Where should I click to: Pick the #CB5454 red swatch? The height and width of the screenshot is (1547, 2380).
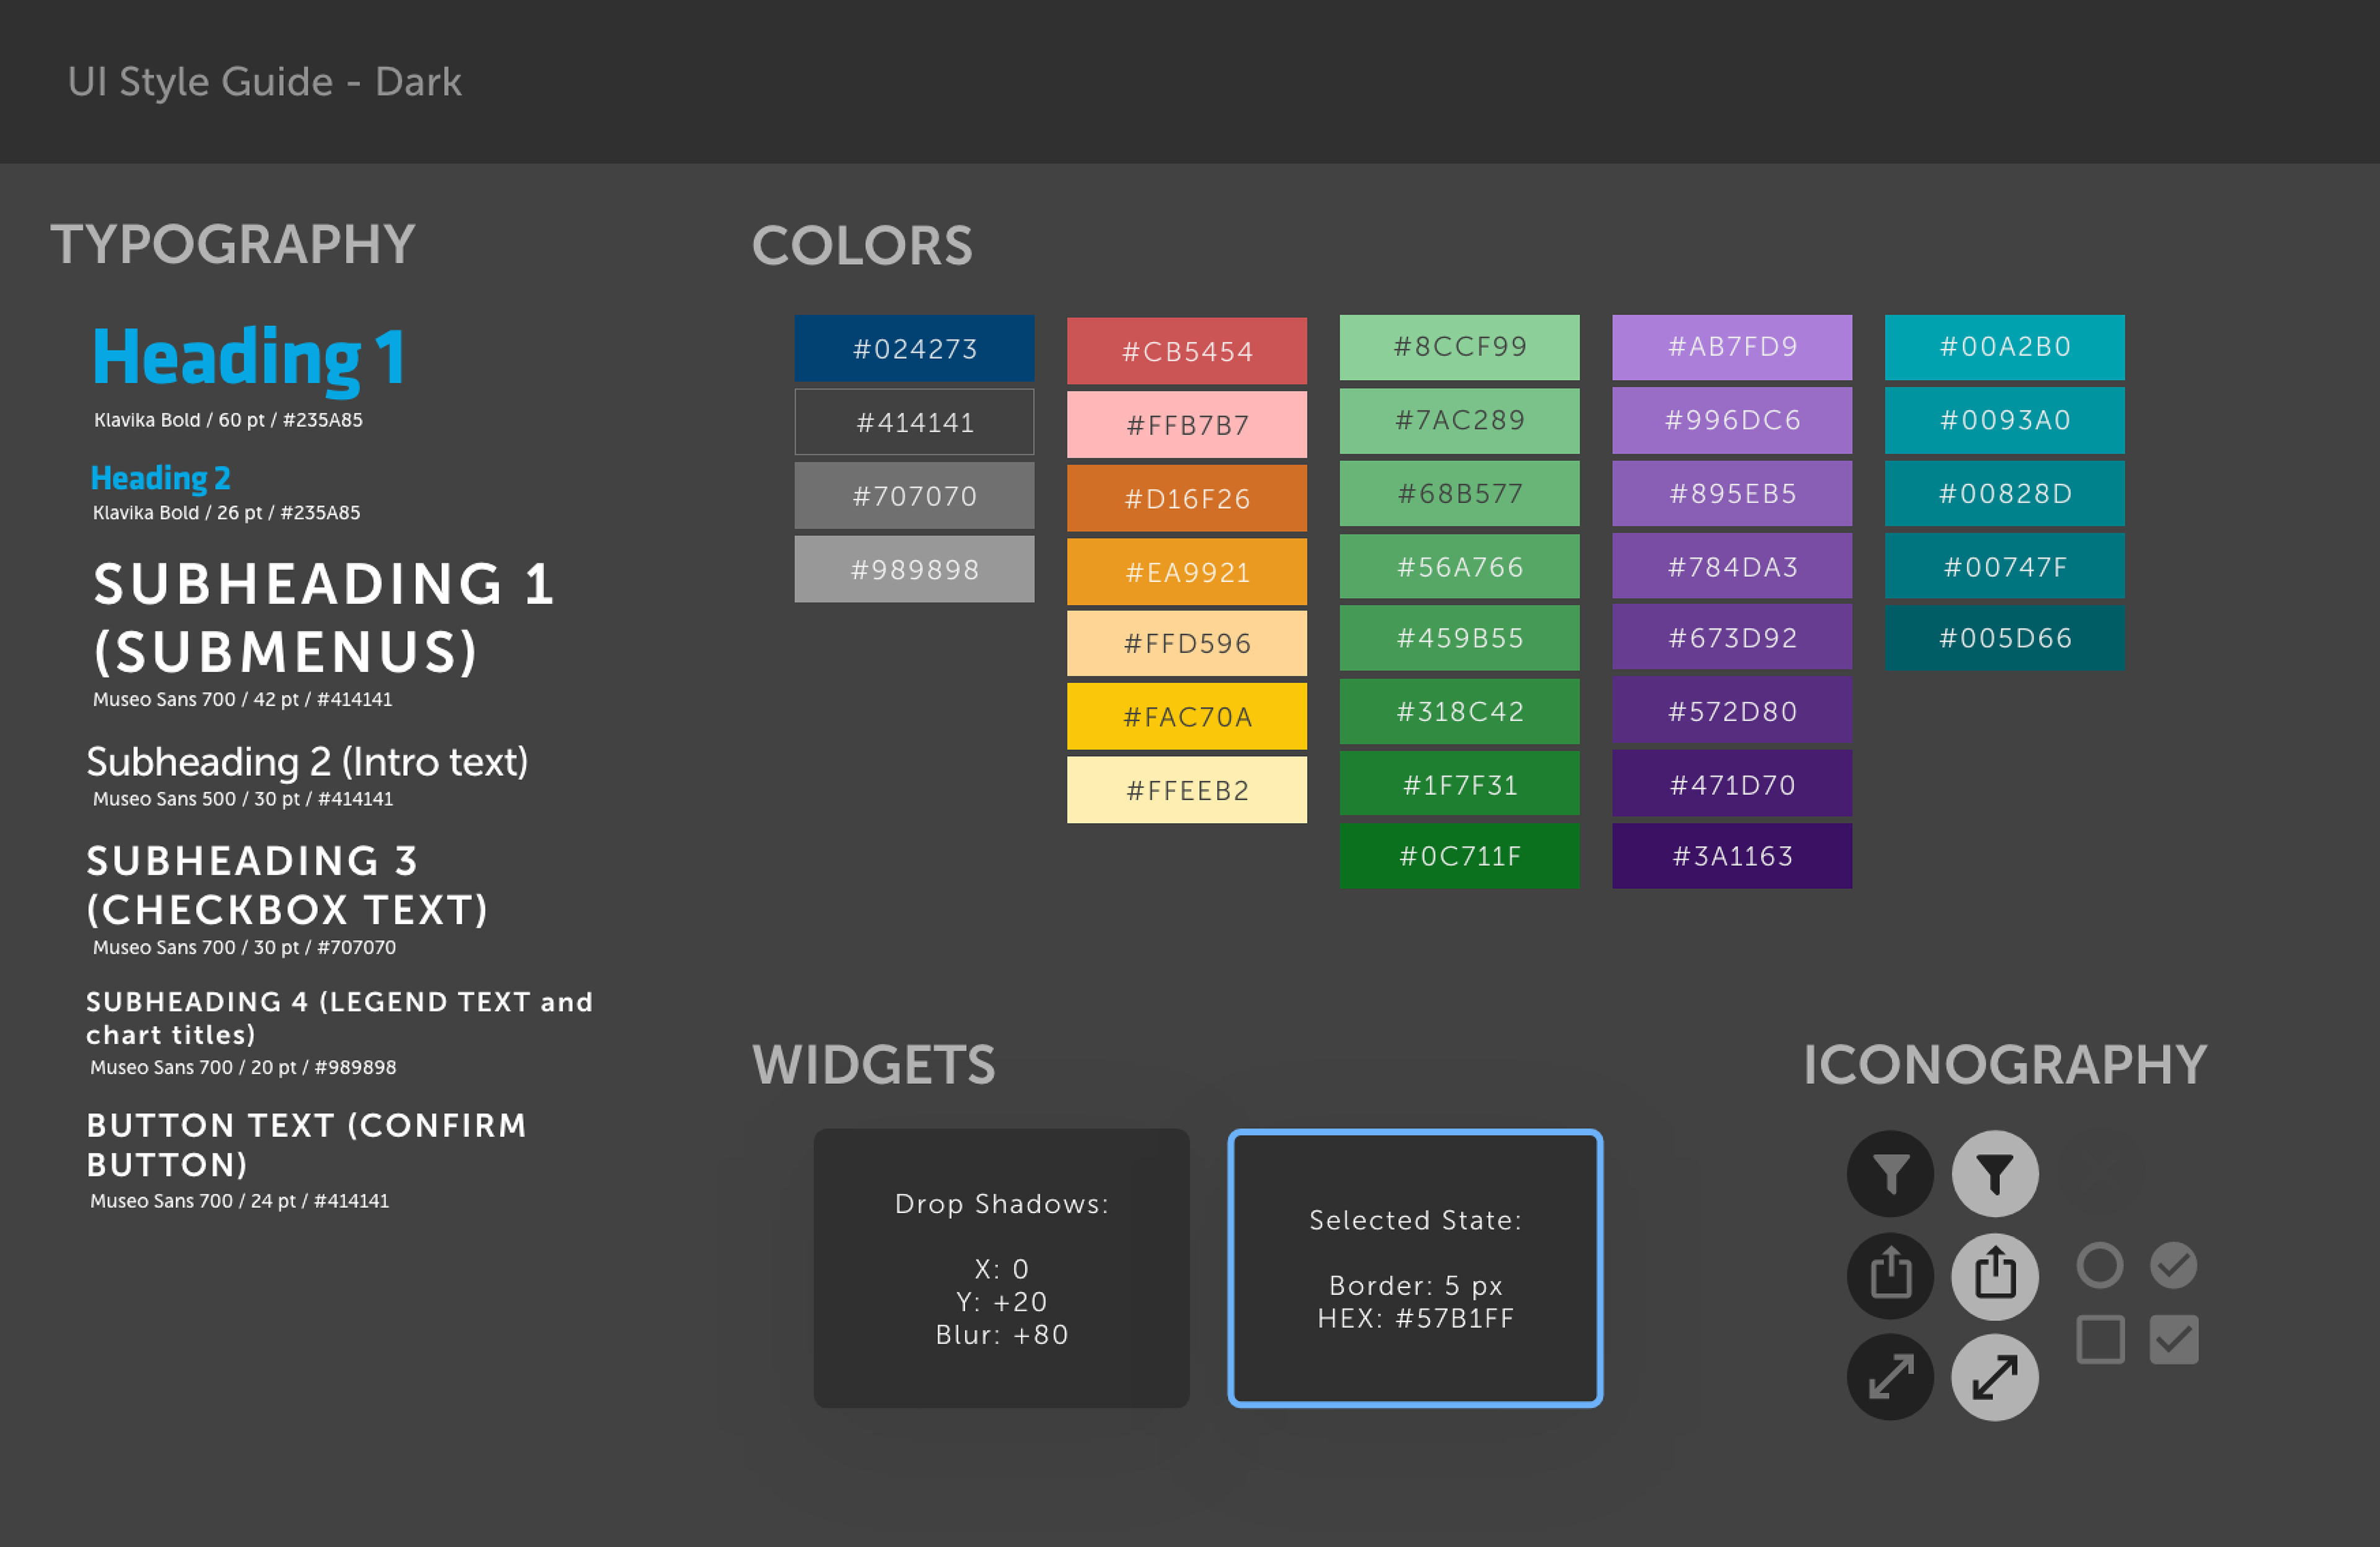(1187, 351)
